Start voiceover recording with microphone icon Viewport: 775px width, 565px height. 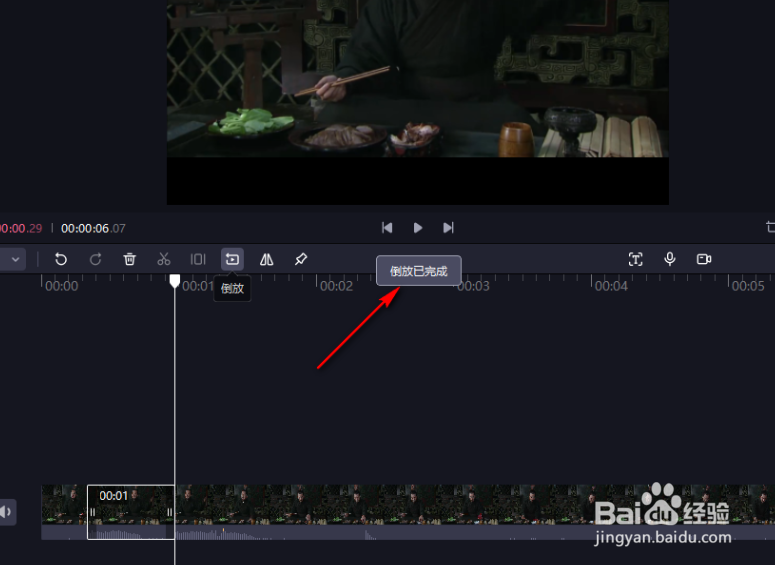pos(670,259)
